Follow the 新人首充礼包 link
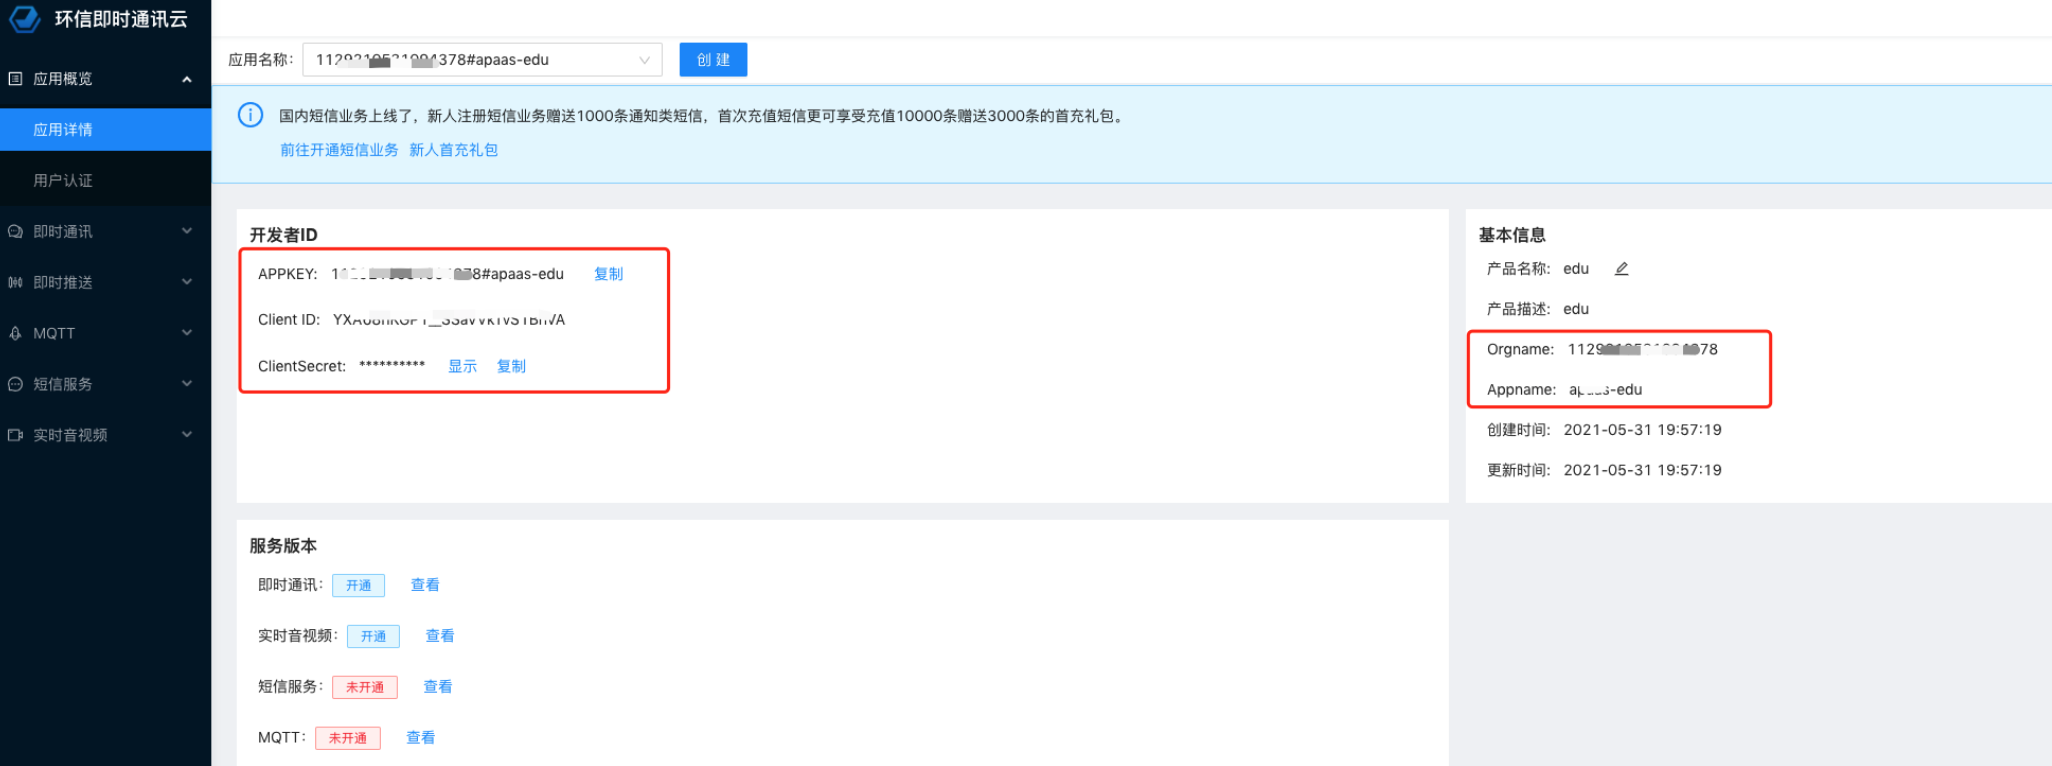Viewport: 2052px width, 766px height. [x=453, y=150]
